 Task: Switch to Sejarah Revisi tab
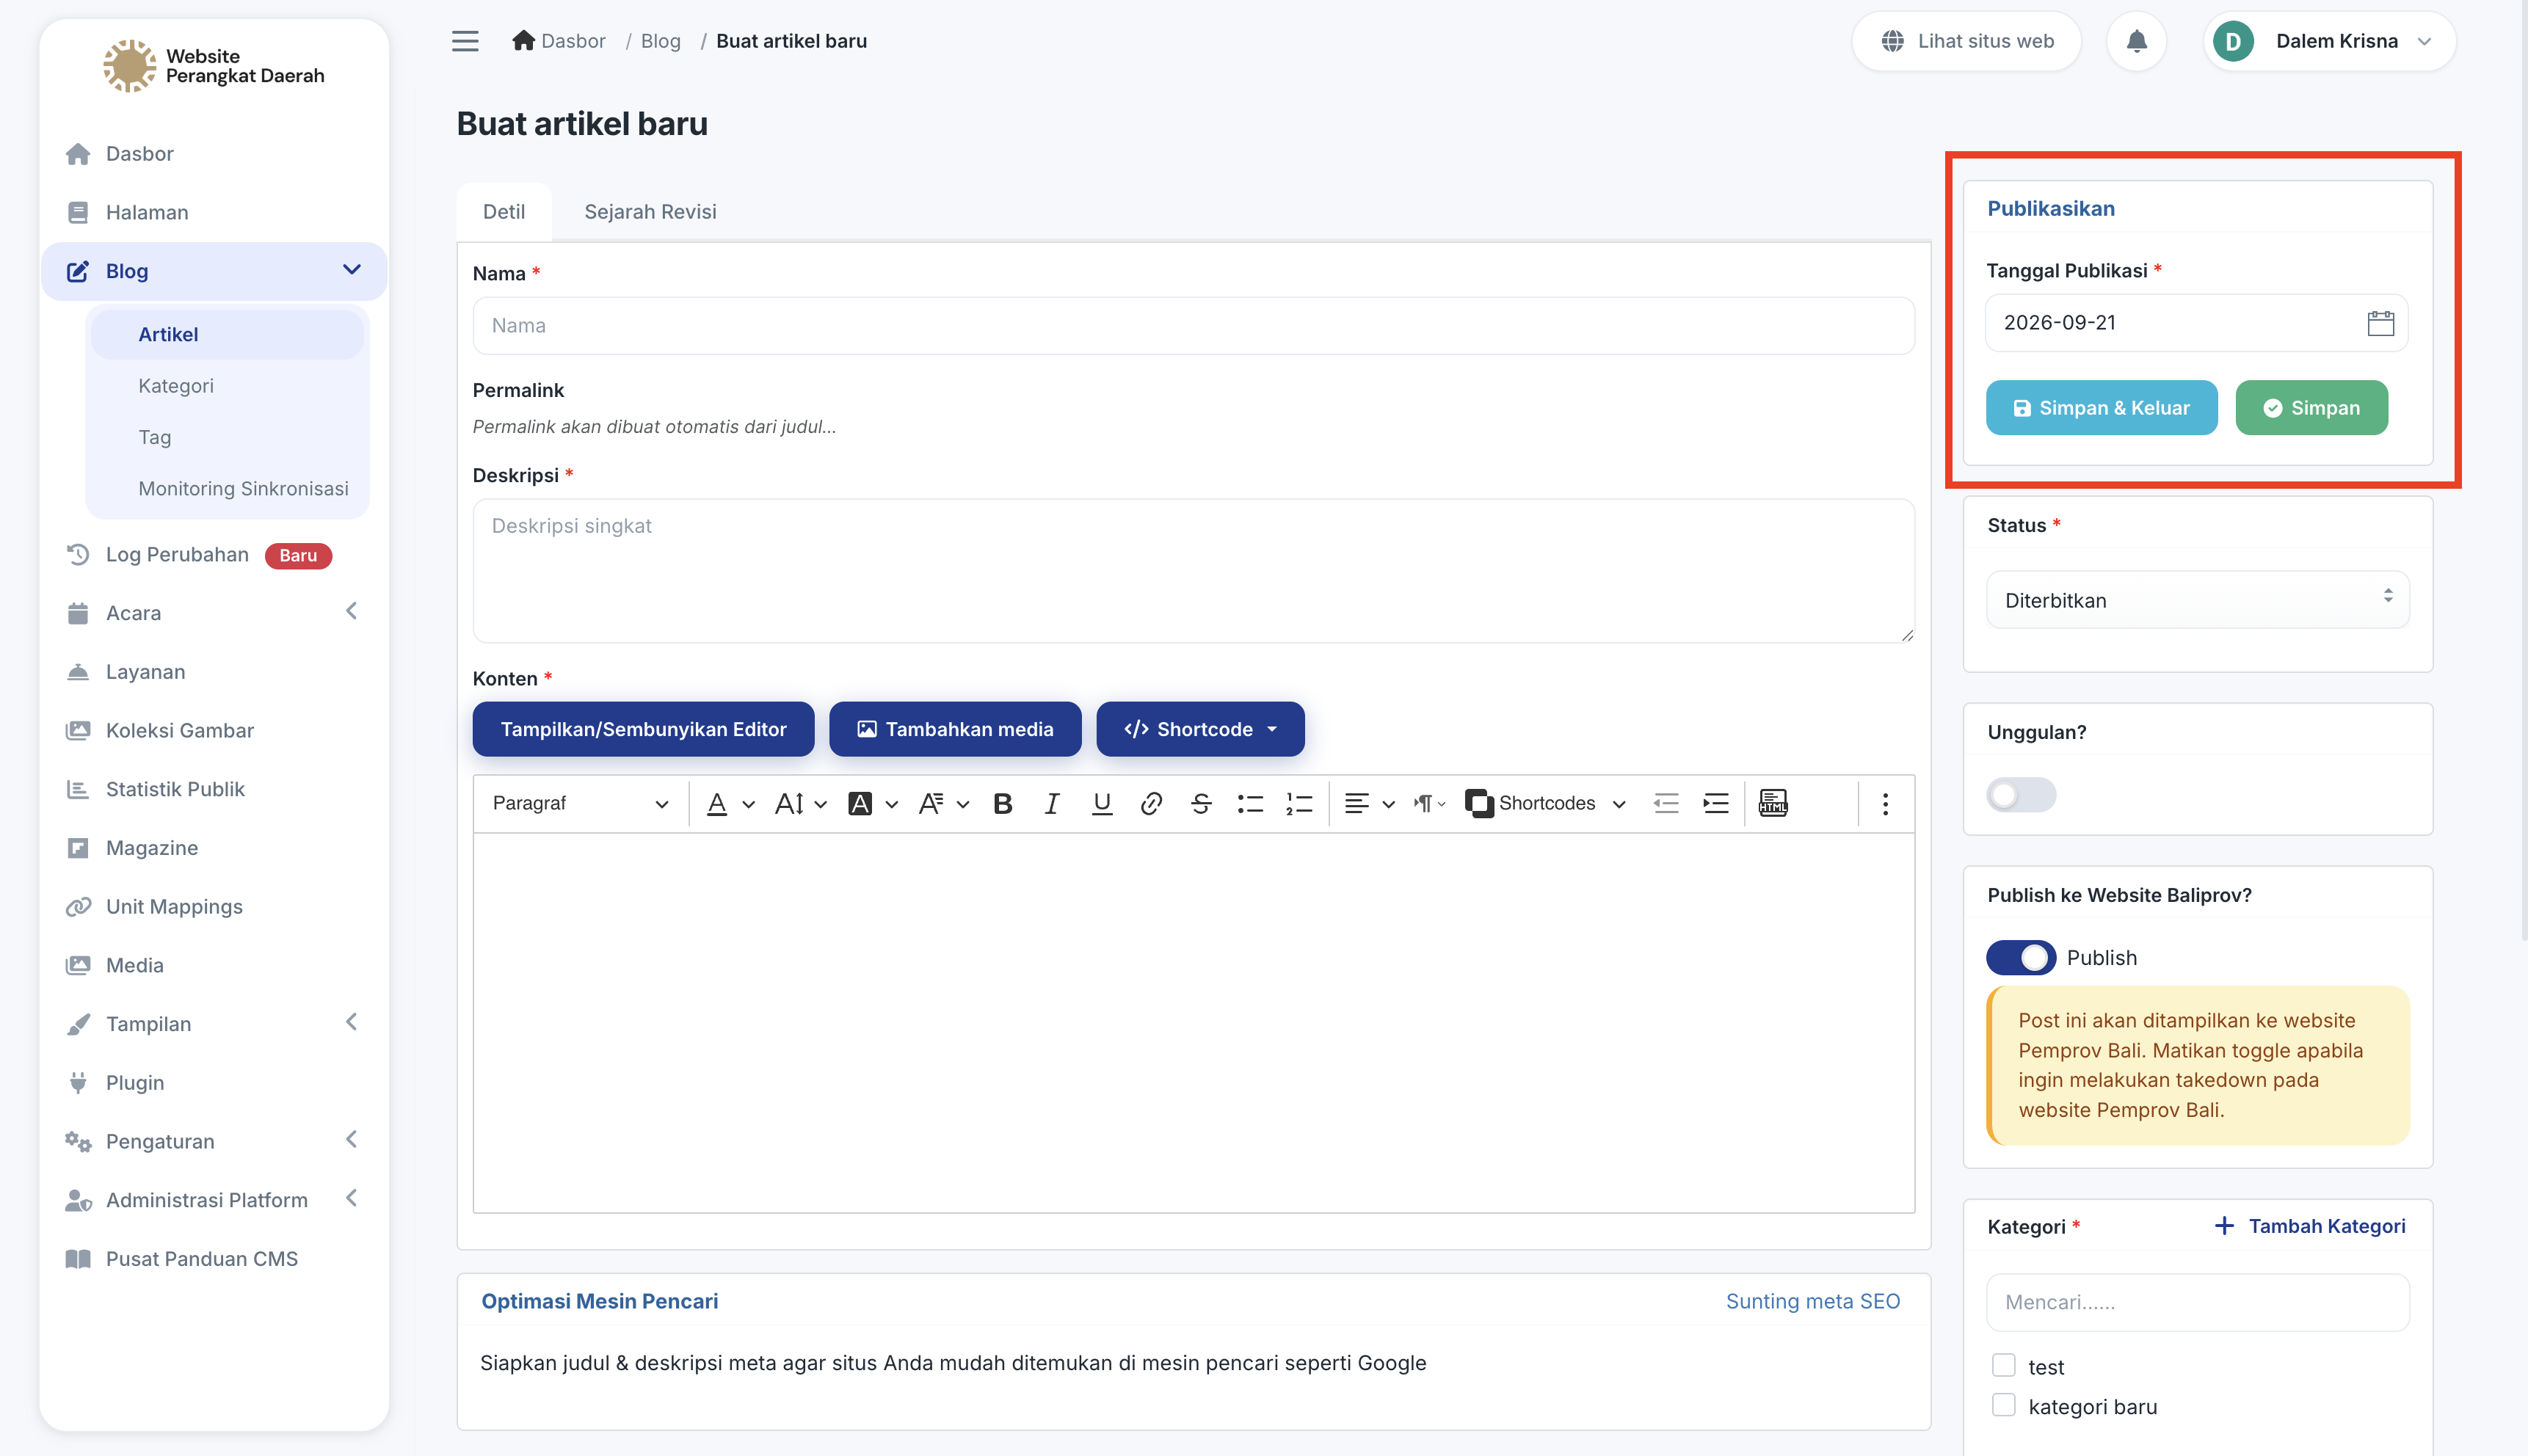pos(650,212)
